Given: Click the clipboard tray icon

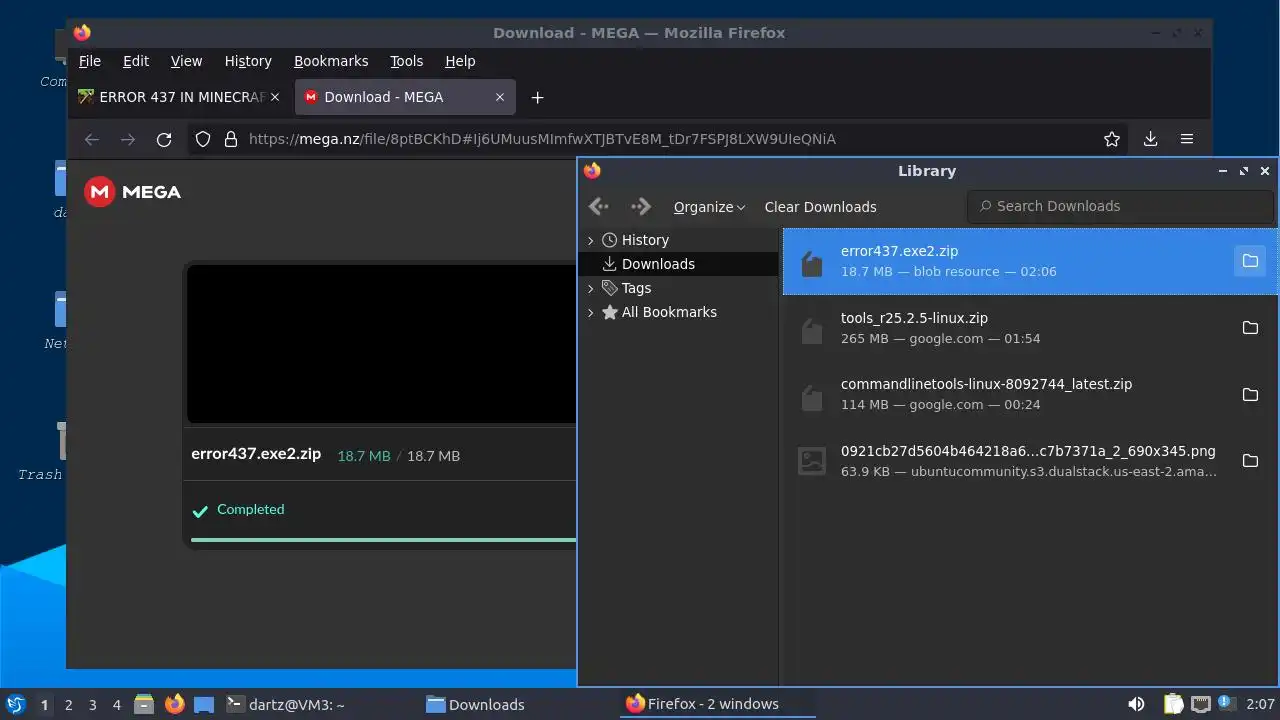Looking at the screenshot, I should (1174, 704).
